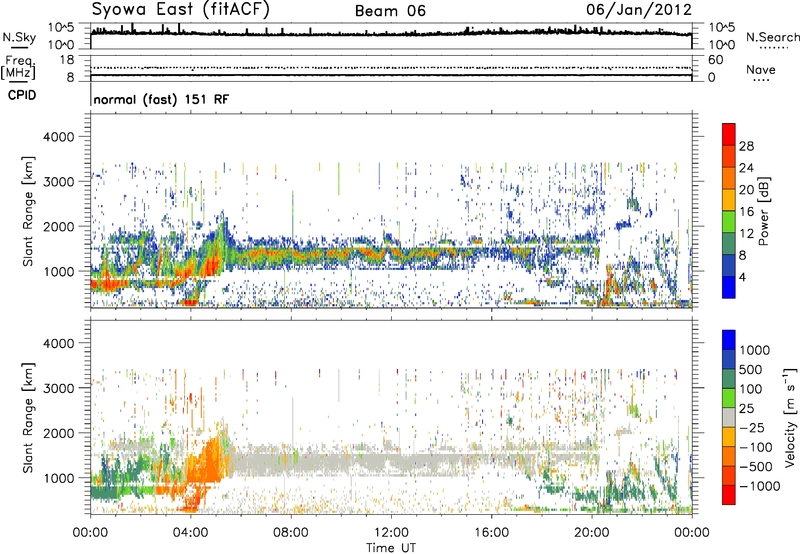Click the "28" label on Power colorbar

coord(746,146)
